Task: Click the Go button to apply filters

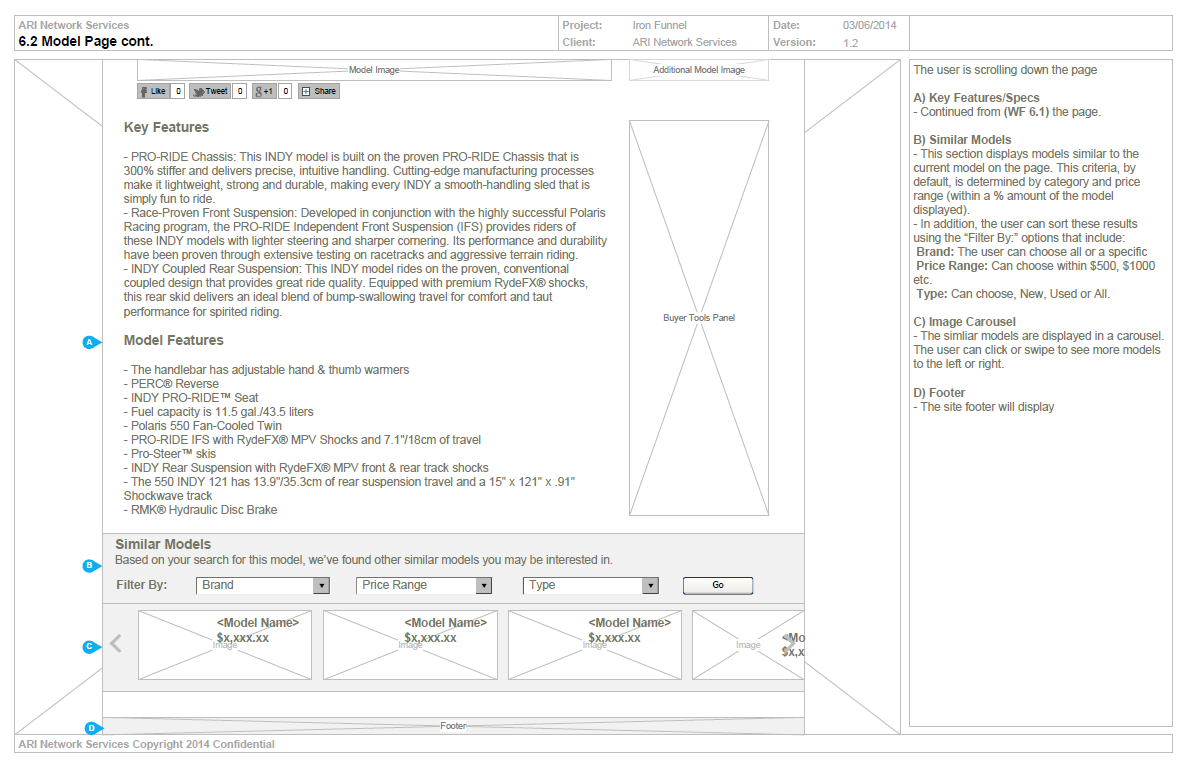Action: [718, 586]
